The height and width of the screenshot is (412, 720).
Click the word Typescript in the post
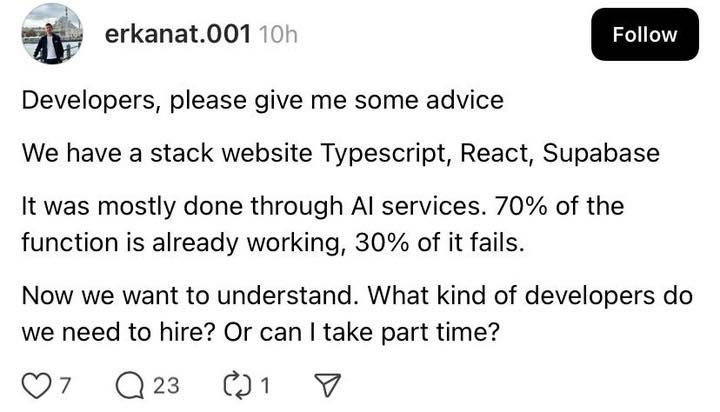click(378, 154)
